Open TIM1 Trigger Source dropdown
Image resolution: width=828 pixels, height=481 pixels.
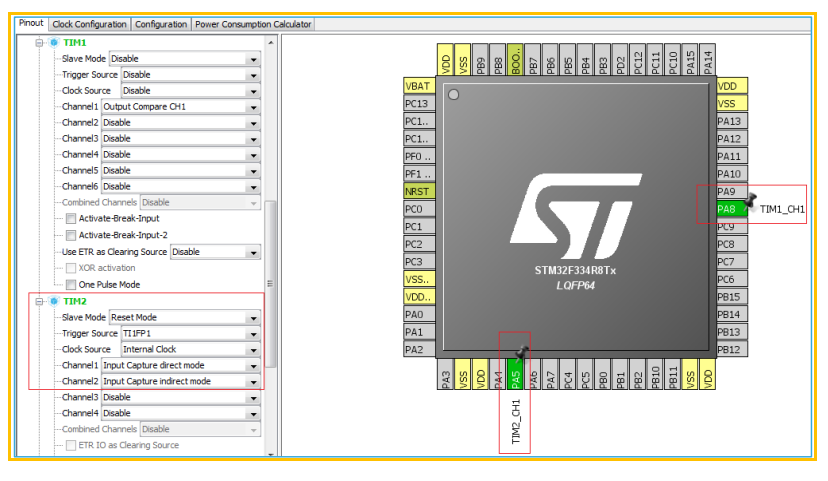click(x=191, y=74)
